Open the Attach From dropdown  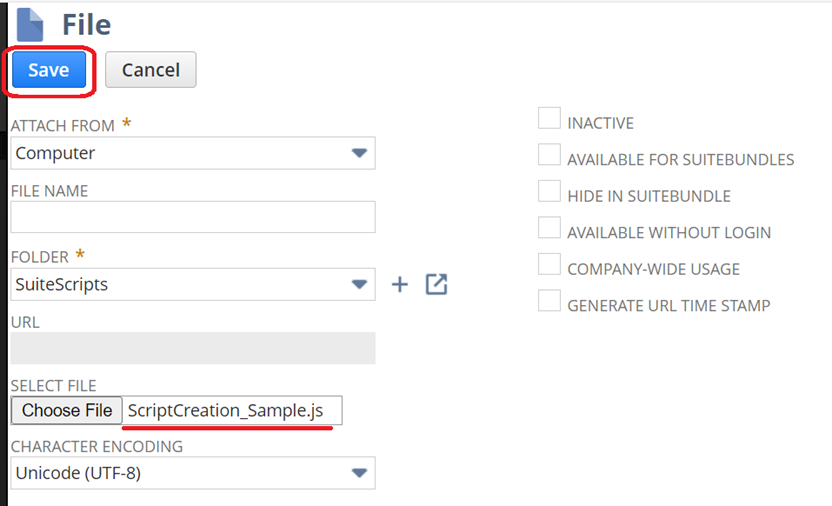pyautogui.click(x=192, y=153)
